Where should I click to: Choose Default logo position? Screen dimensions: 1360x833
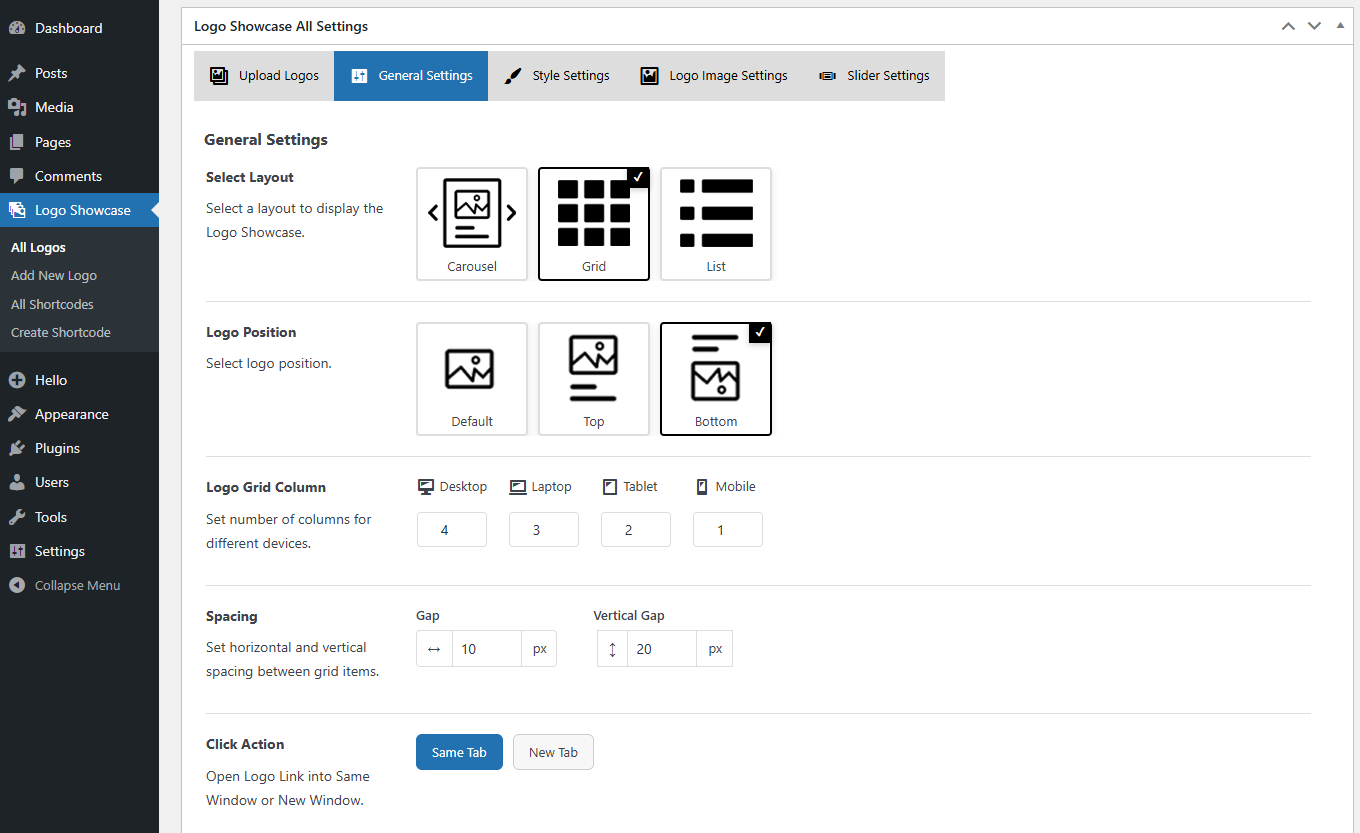click(x=472, y=379)
